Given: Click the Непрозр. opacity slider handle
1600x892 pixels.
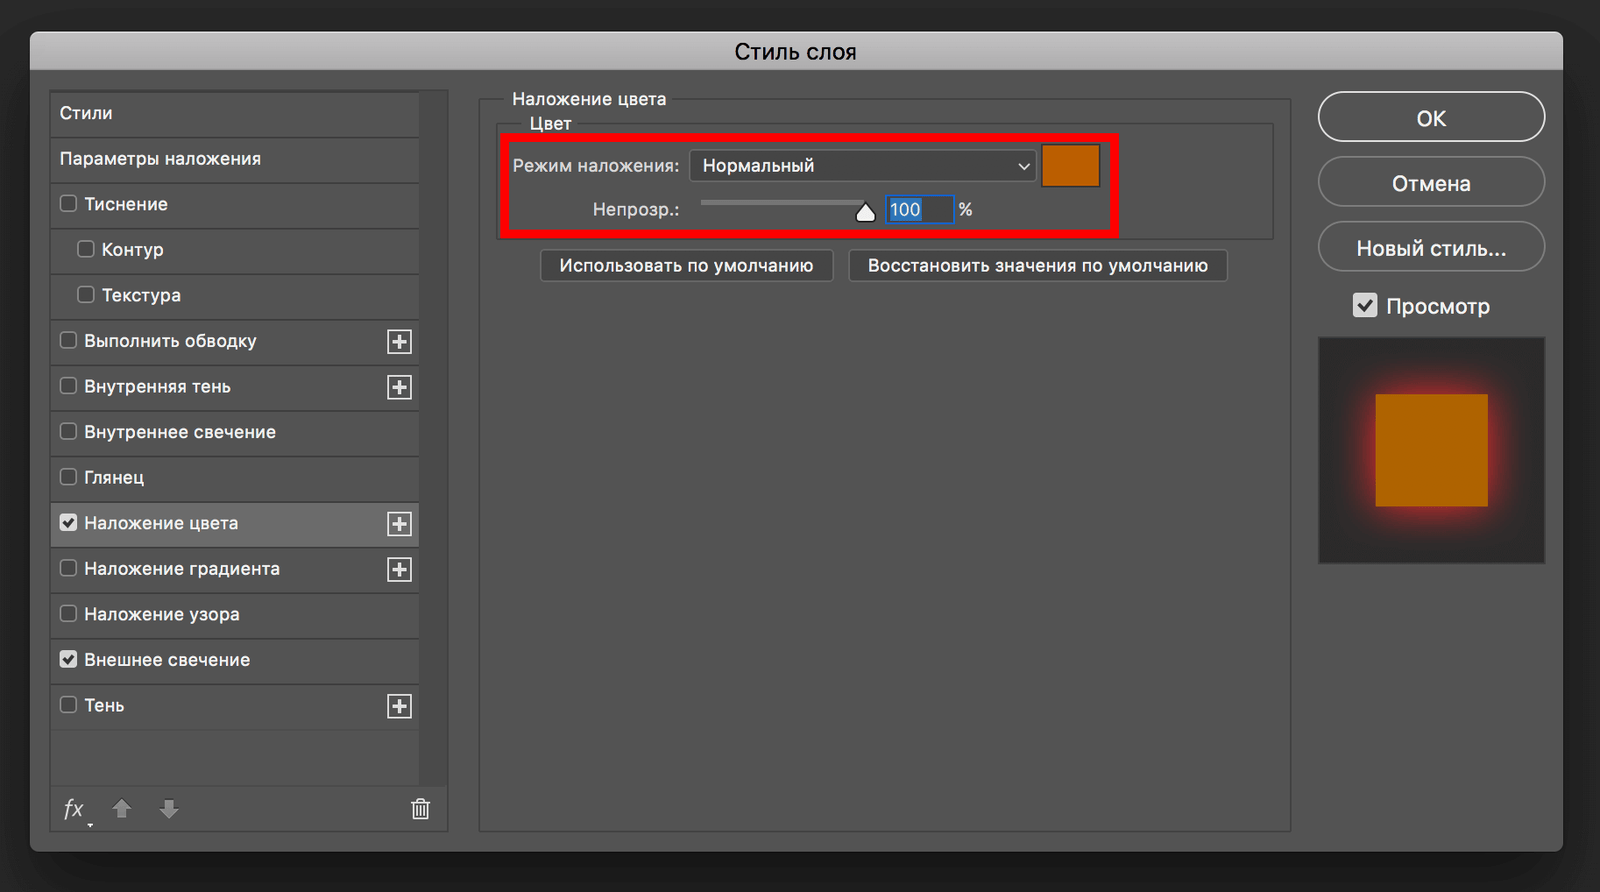Looking at the screenshot, I should (865, 212).
